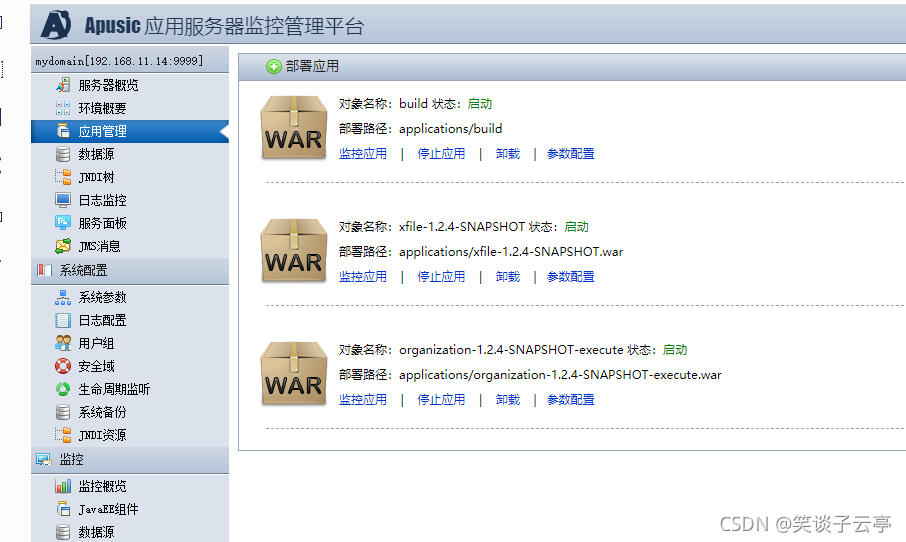This screenshot has width=906, height=542.
Task: Click the mydomain[192.168.11.14:9999] domain header
Action: pyautogui.click(x=130, y=60)
